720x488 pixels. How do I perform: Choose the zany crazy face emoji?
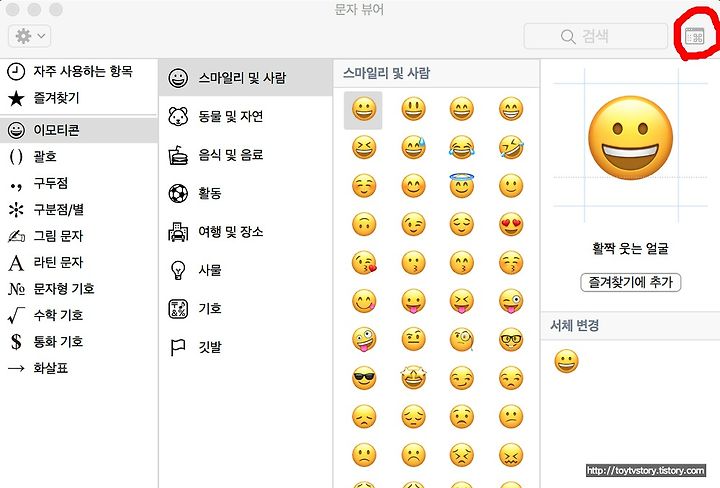tap(364, 340)
